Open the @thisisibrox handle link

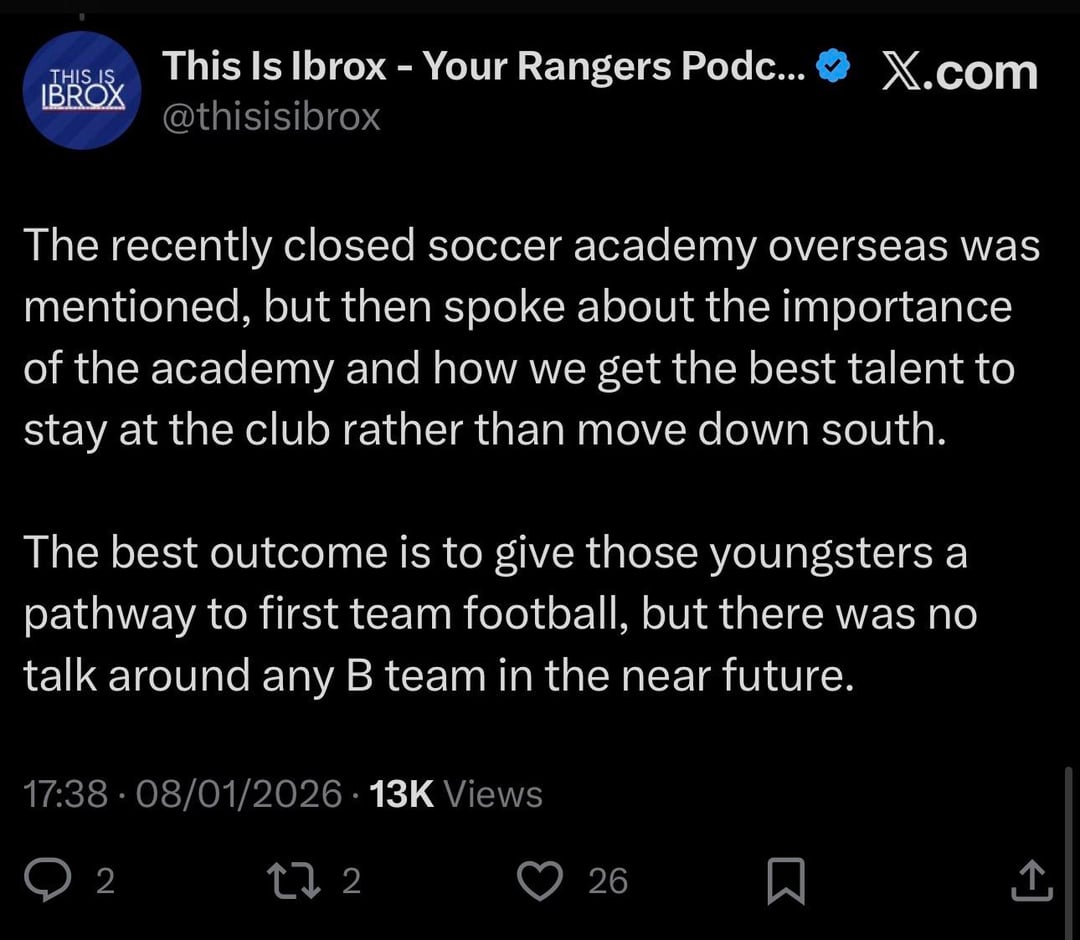click(x=270, y=117)
